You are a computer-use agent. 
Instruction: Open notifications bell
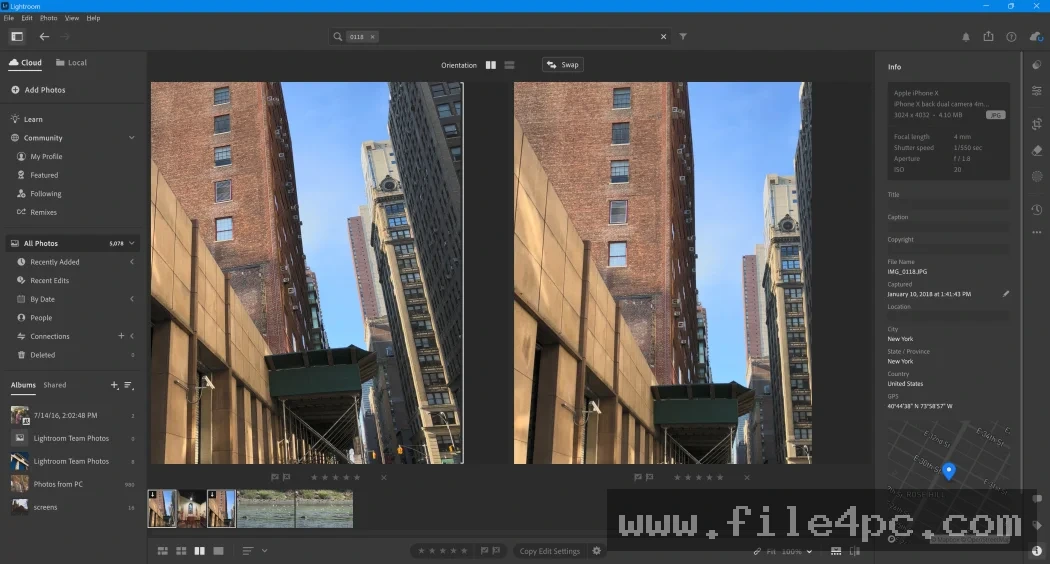(966, 37)
